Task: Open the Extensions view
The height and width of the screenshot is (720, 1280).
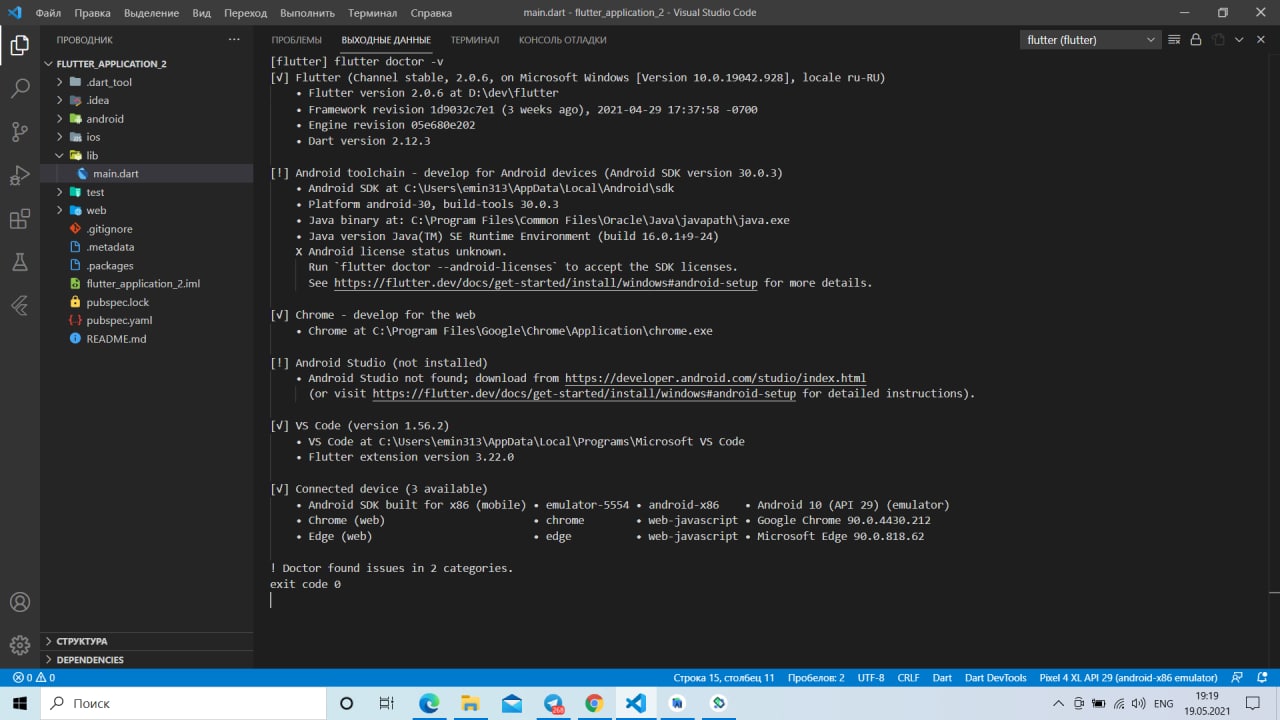Action: click(x=20, y=219)
